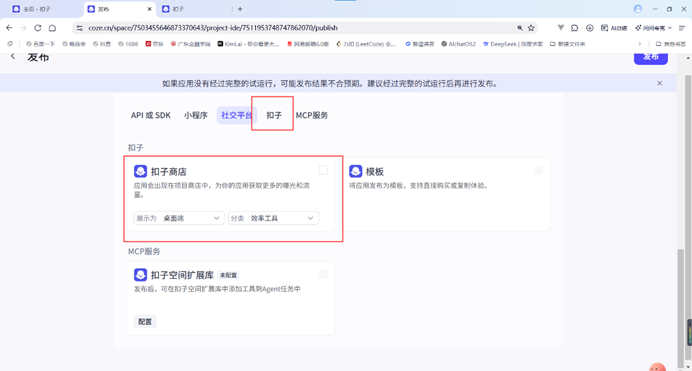692x371 pixels.
Task: Open the AIchatOS2 bookmark
Action: [459, 44]
